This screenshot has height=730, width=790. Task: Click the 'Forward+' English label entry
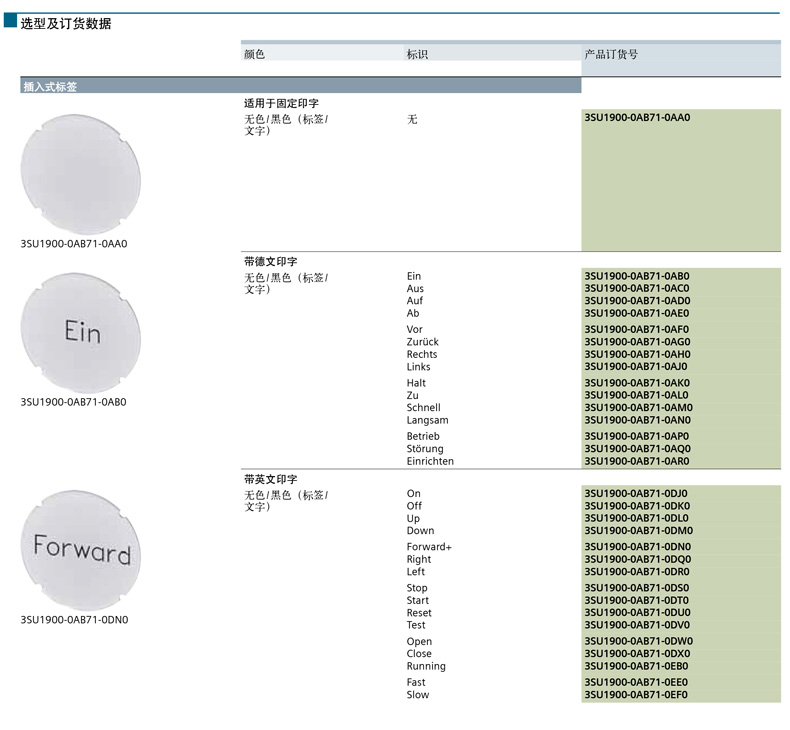429,547
